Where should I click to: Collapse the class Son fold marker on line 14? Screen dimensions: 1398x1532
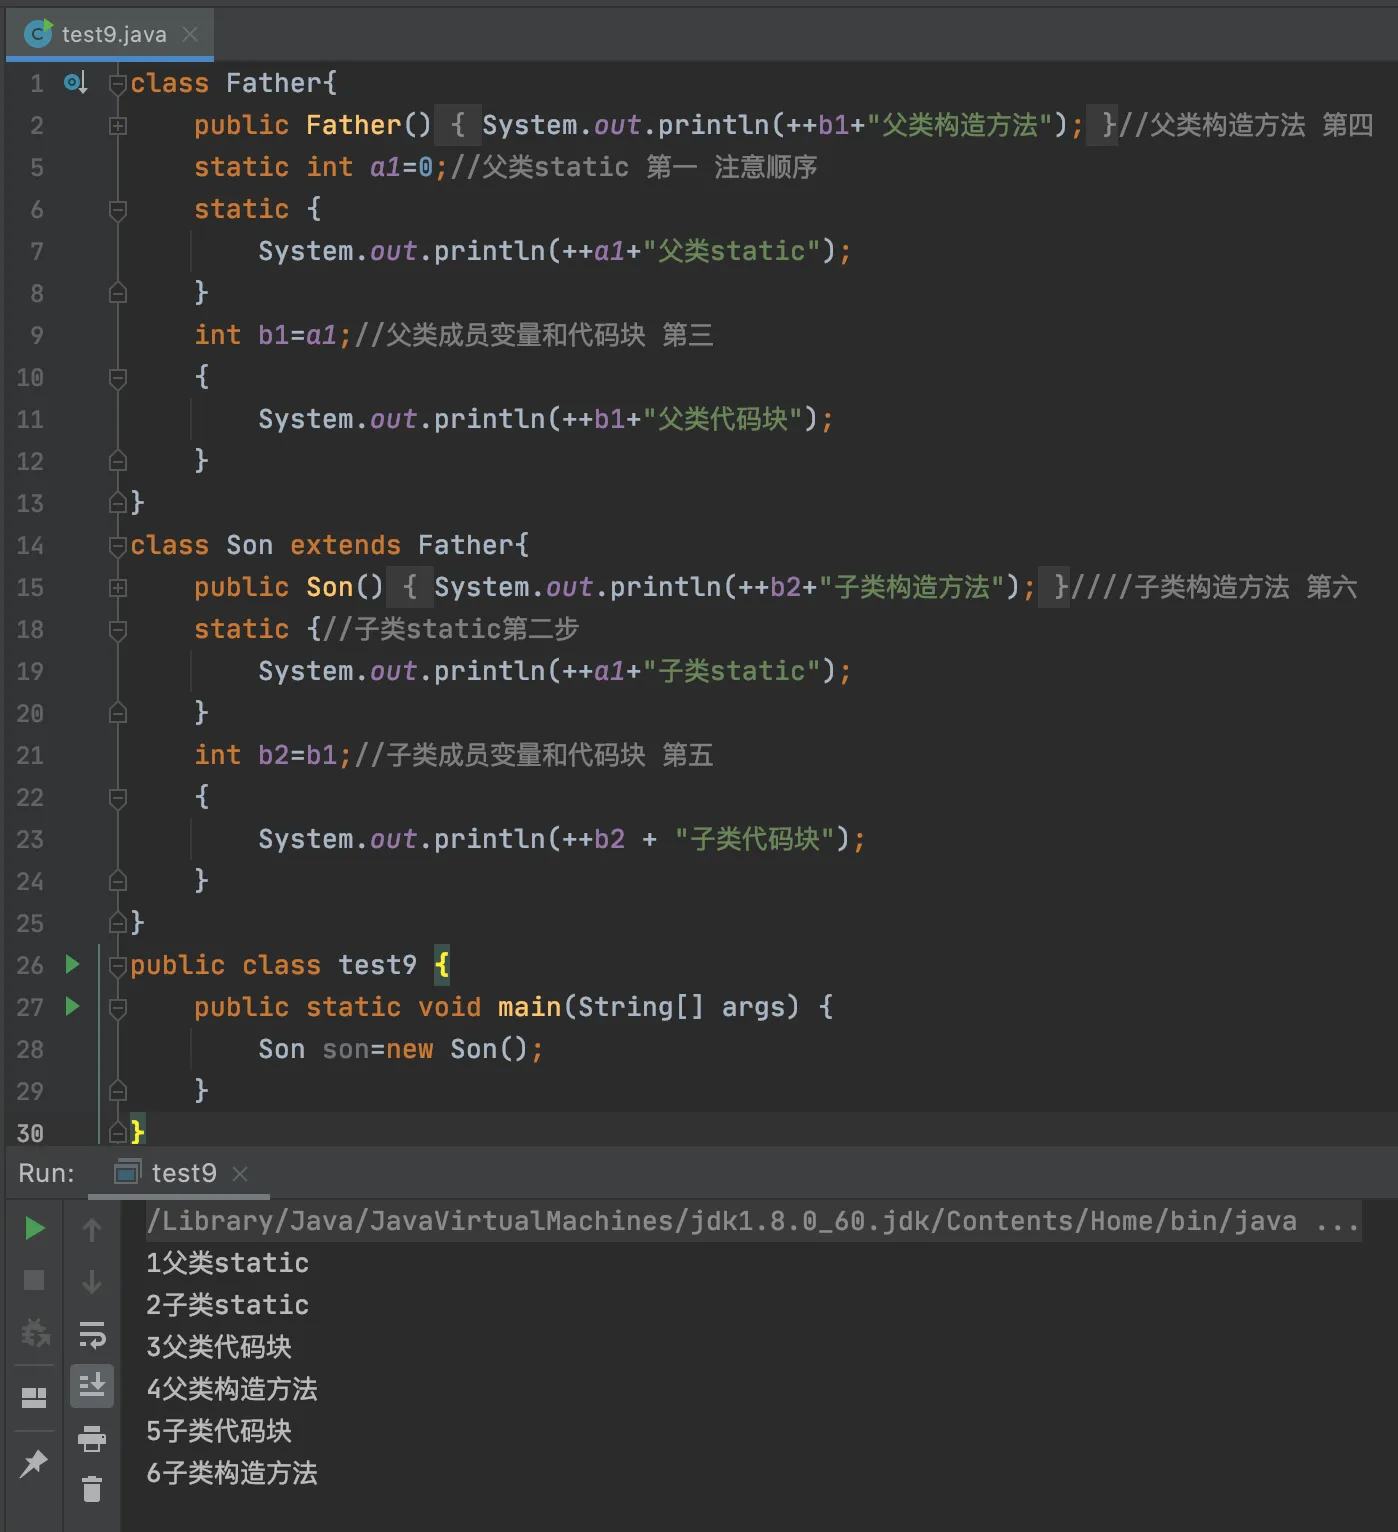pyautogui.click(x=118, y=546)
